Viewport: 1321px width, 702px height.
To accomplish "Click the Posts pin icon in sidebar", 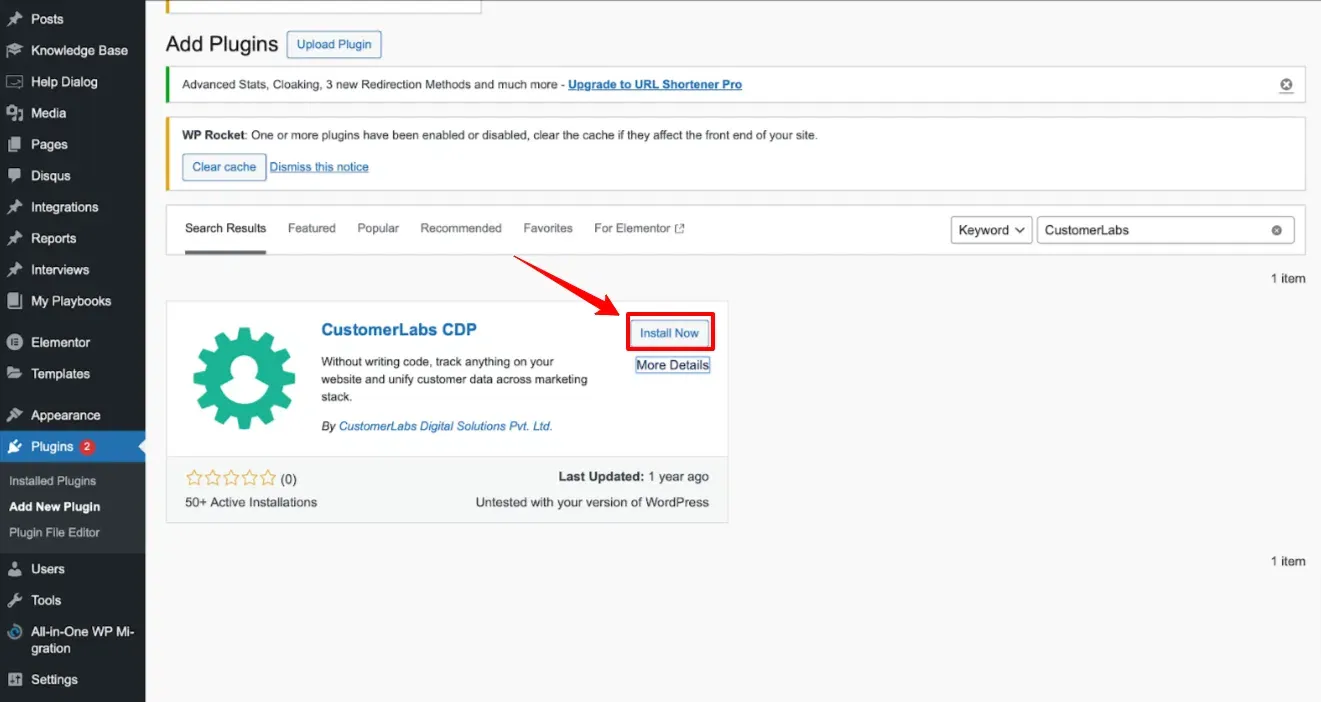I will click(x=14, y=19).
